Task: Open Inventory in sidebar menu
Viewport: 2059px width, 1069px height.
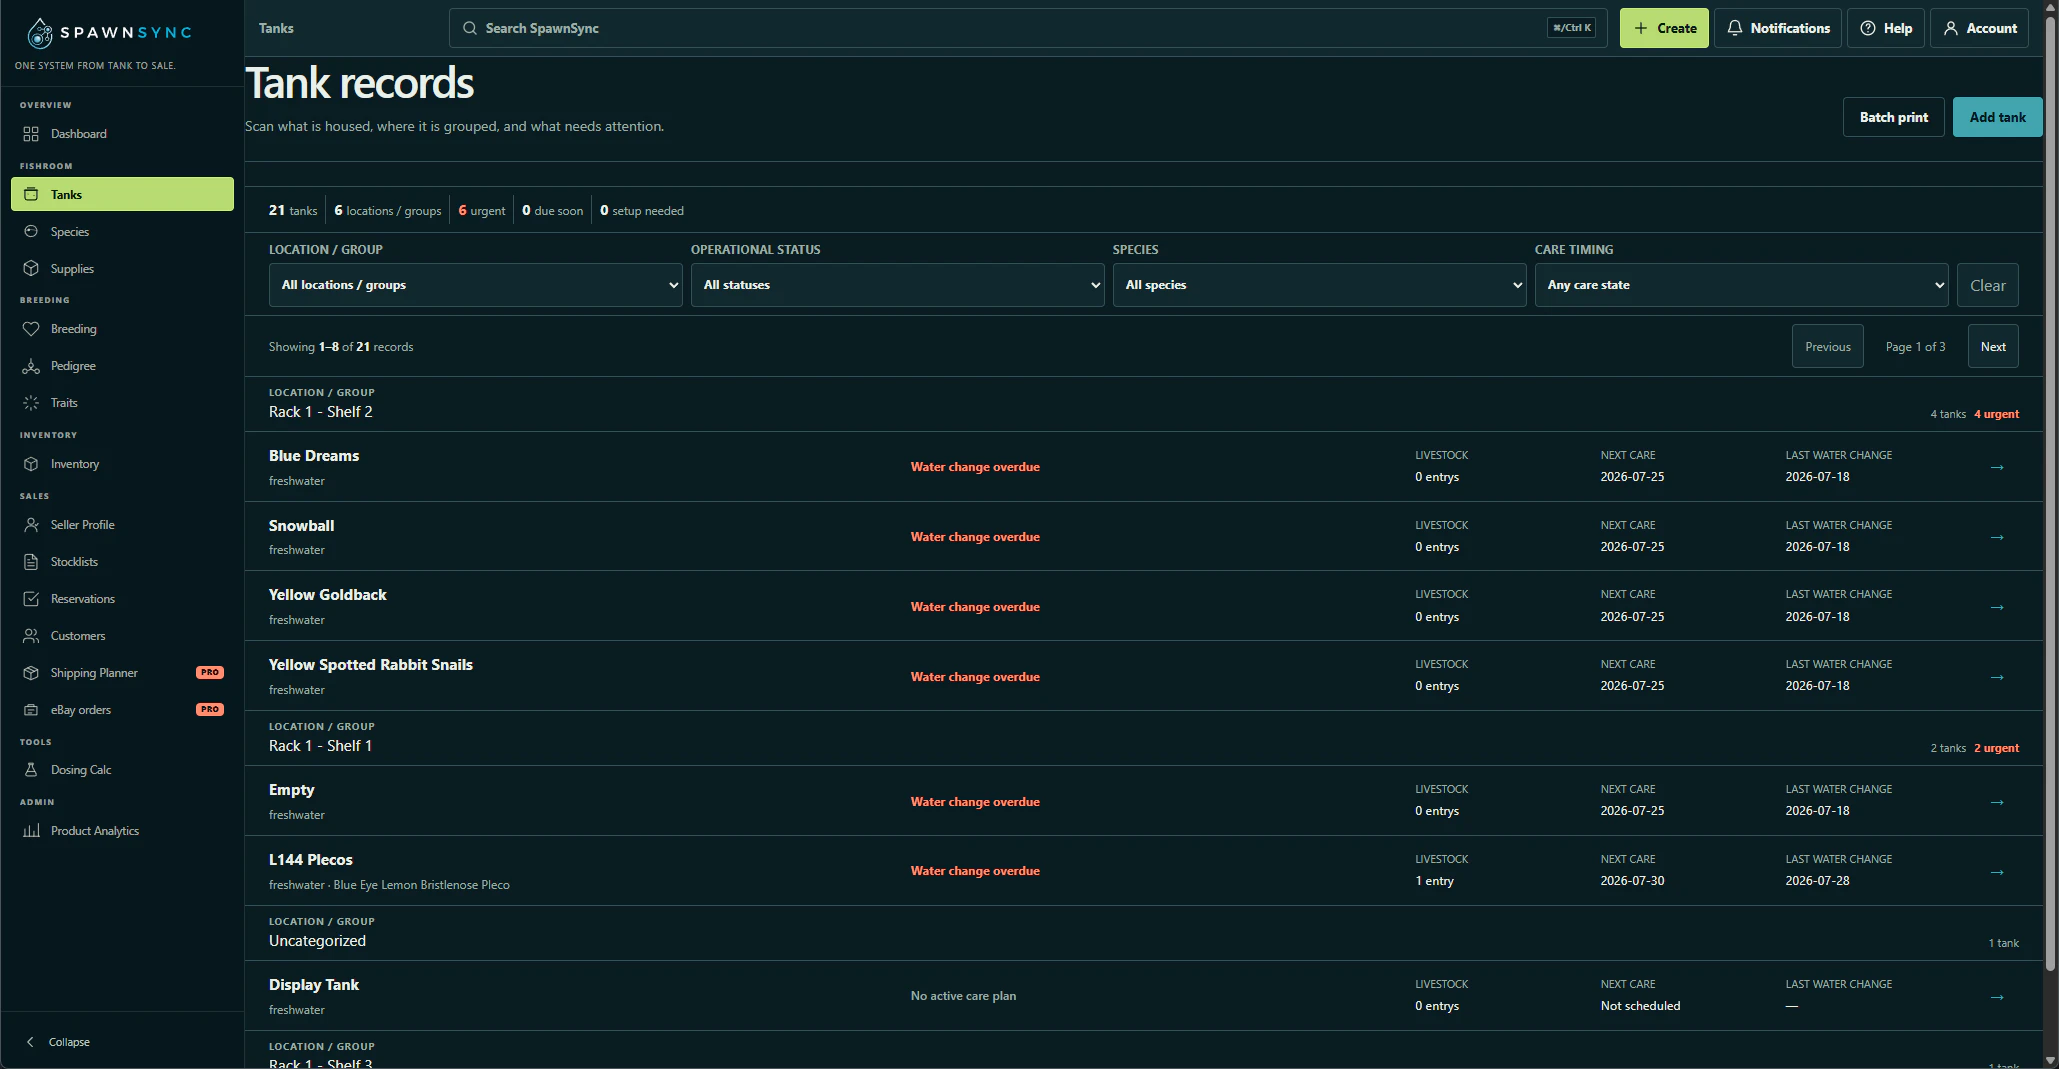Action: 122,464
